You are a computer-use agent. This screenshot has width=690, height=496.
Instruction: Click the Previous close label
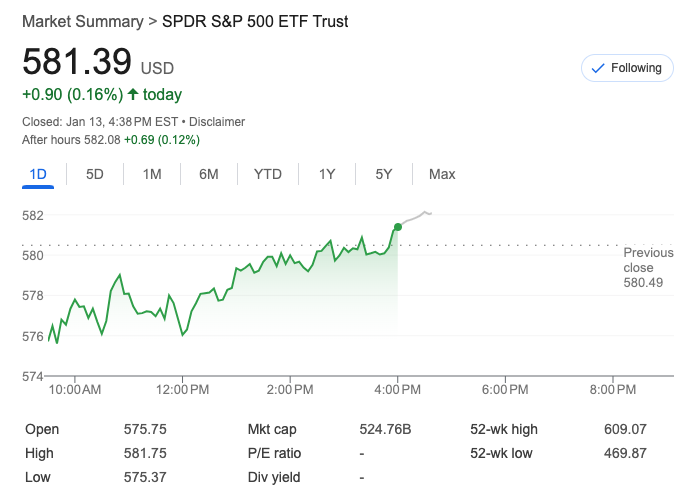[648, 260]
